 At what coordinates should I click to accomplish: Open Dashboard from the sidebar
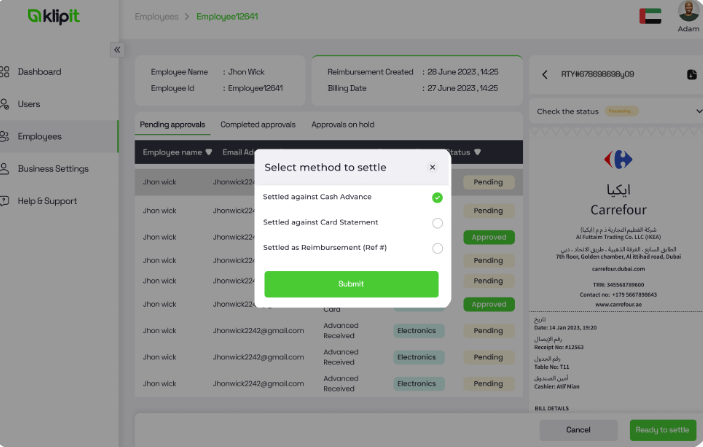39,72
